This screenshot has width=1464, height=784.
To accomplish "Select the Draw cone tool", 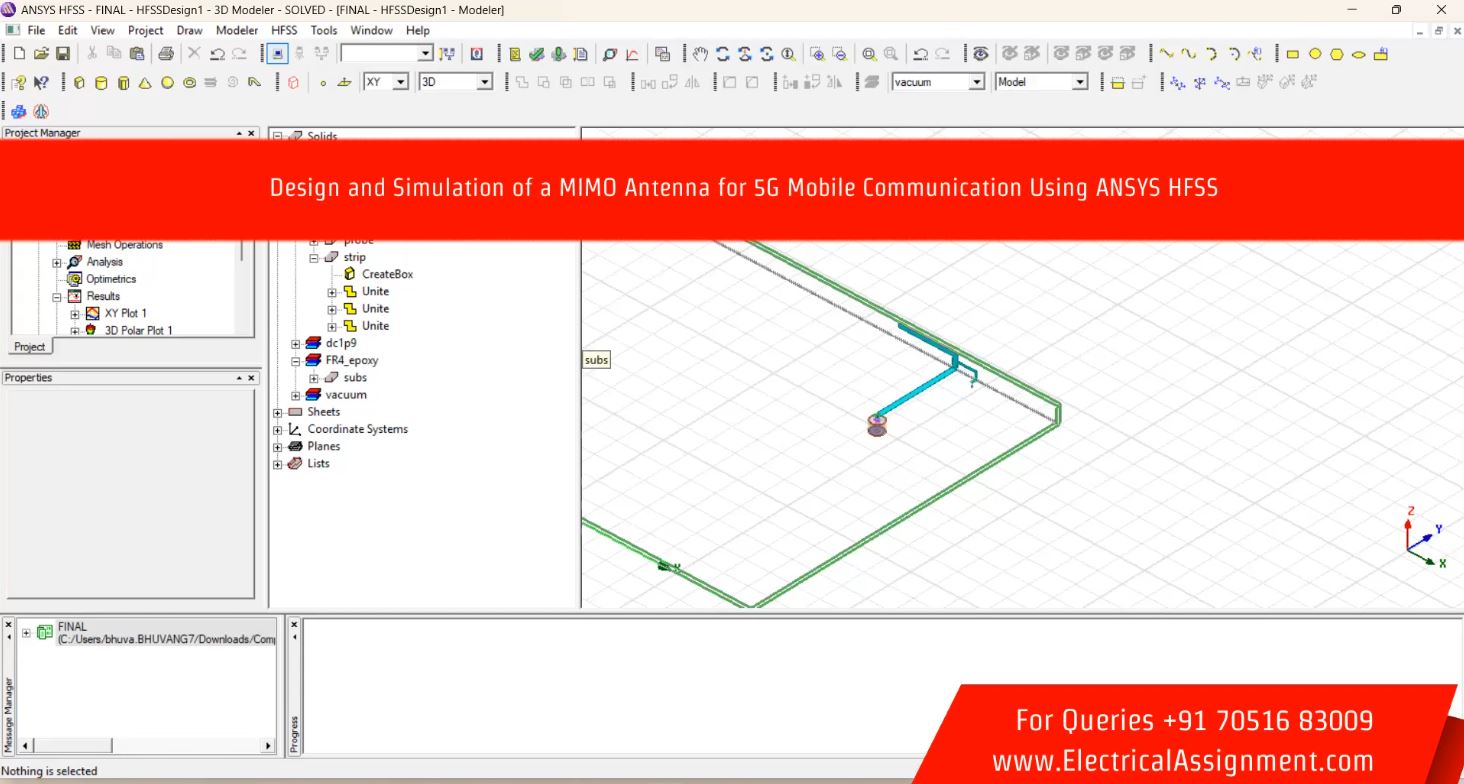I will point(145,83).
